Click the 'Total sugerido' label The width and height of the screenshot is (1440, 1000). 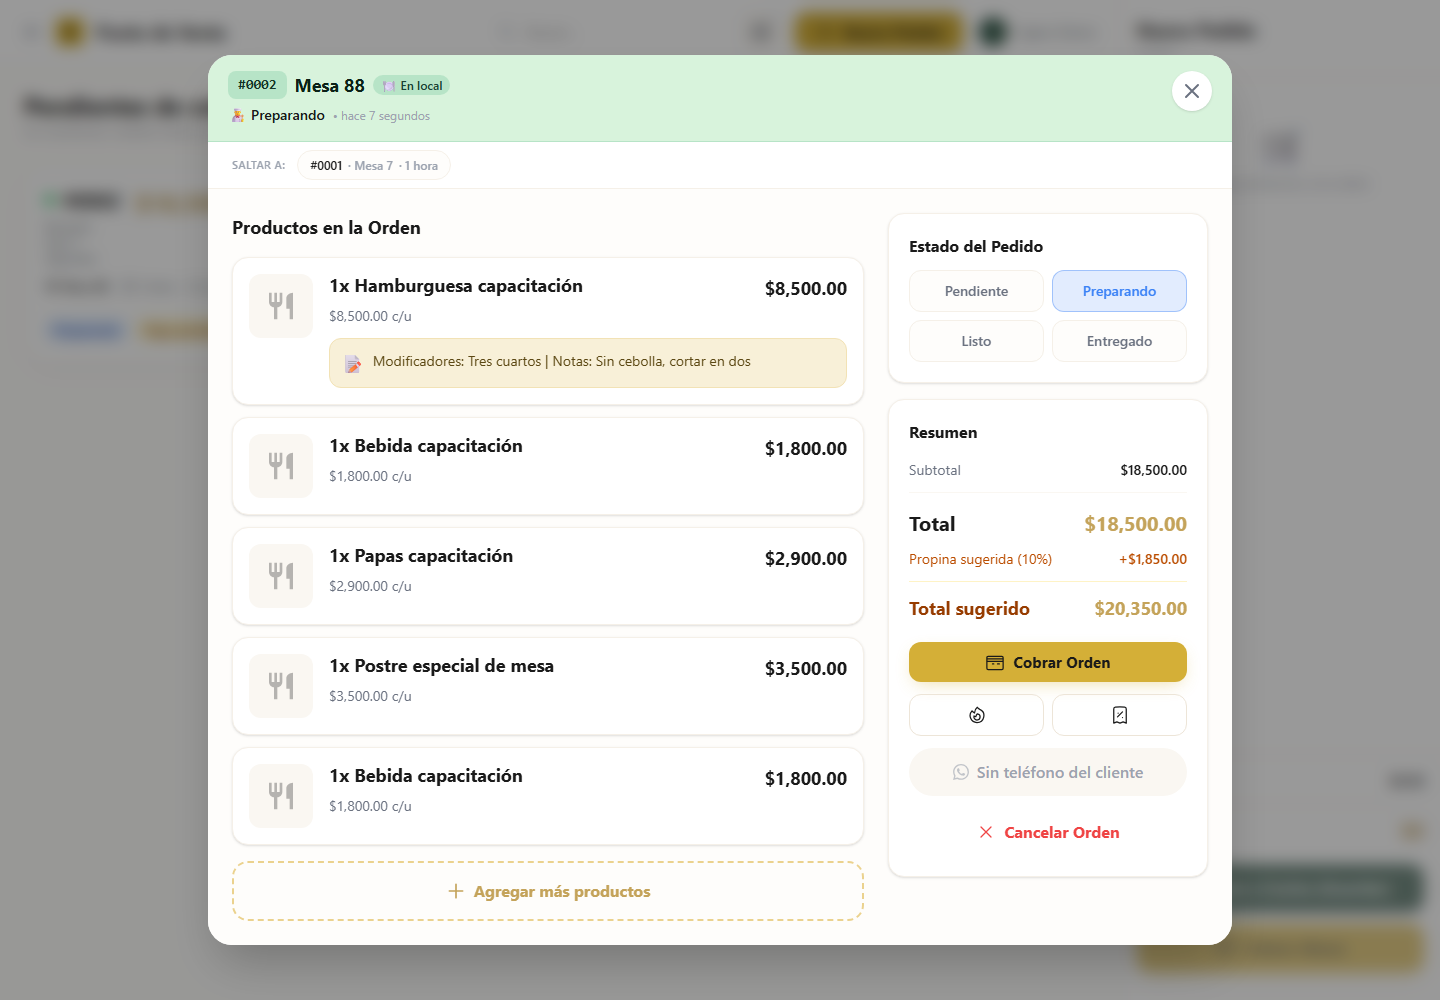click(x=969, y=609)
